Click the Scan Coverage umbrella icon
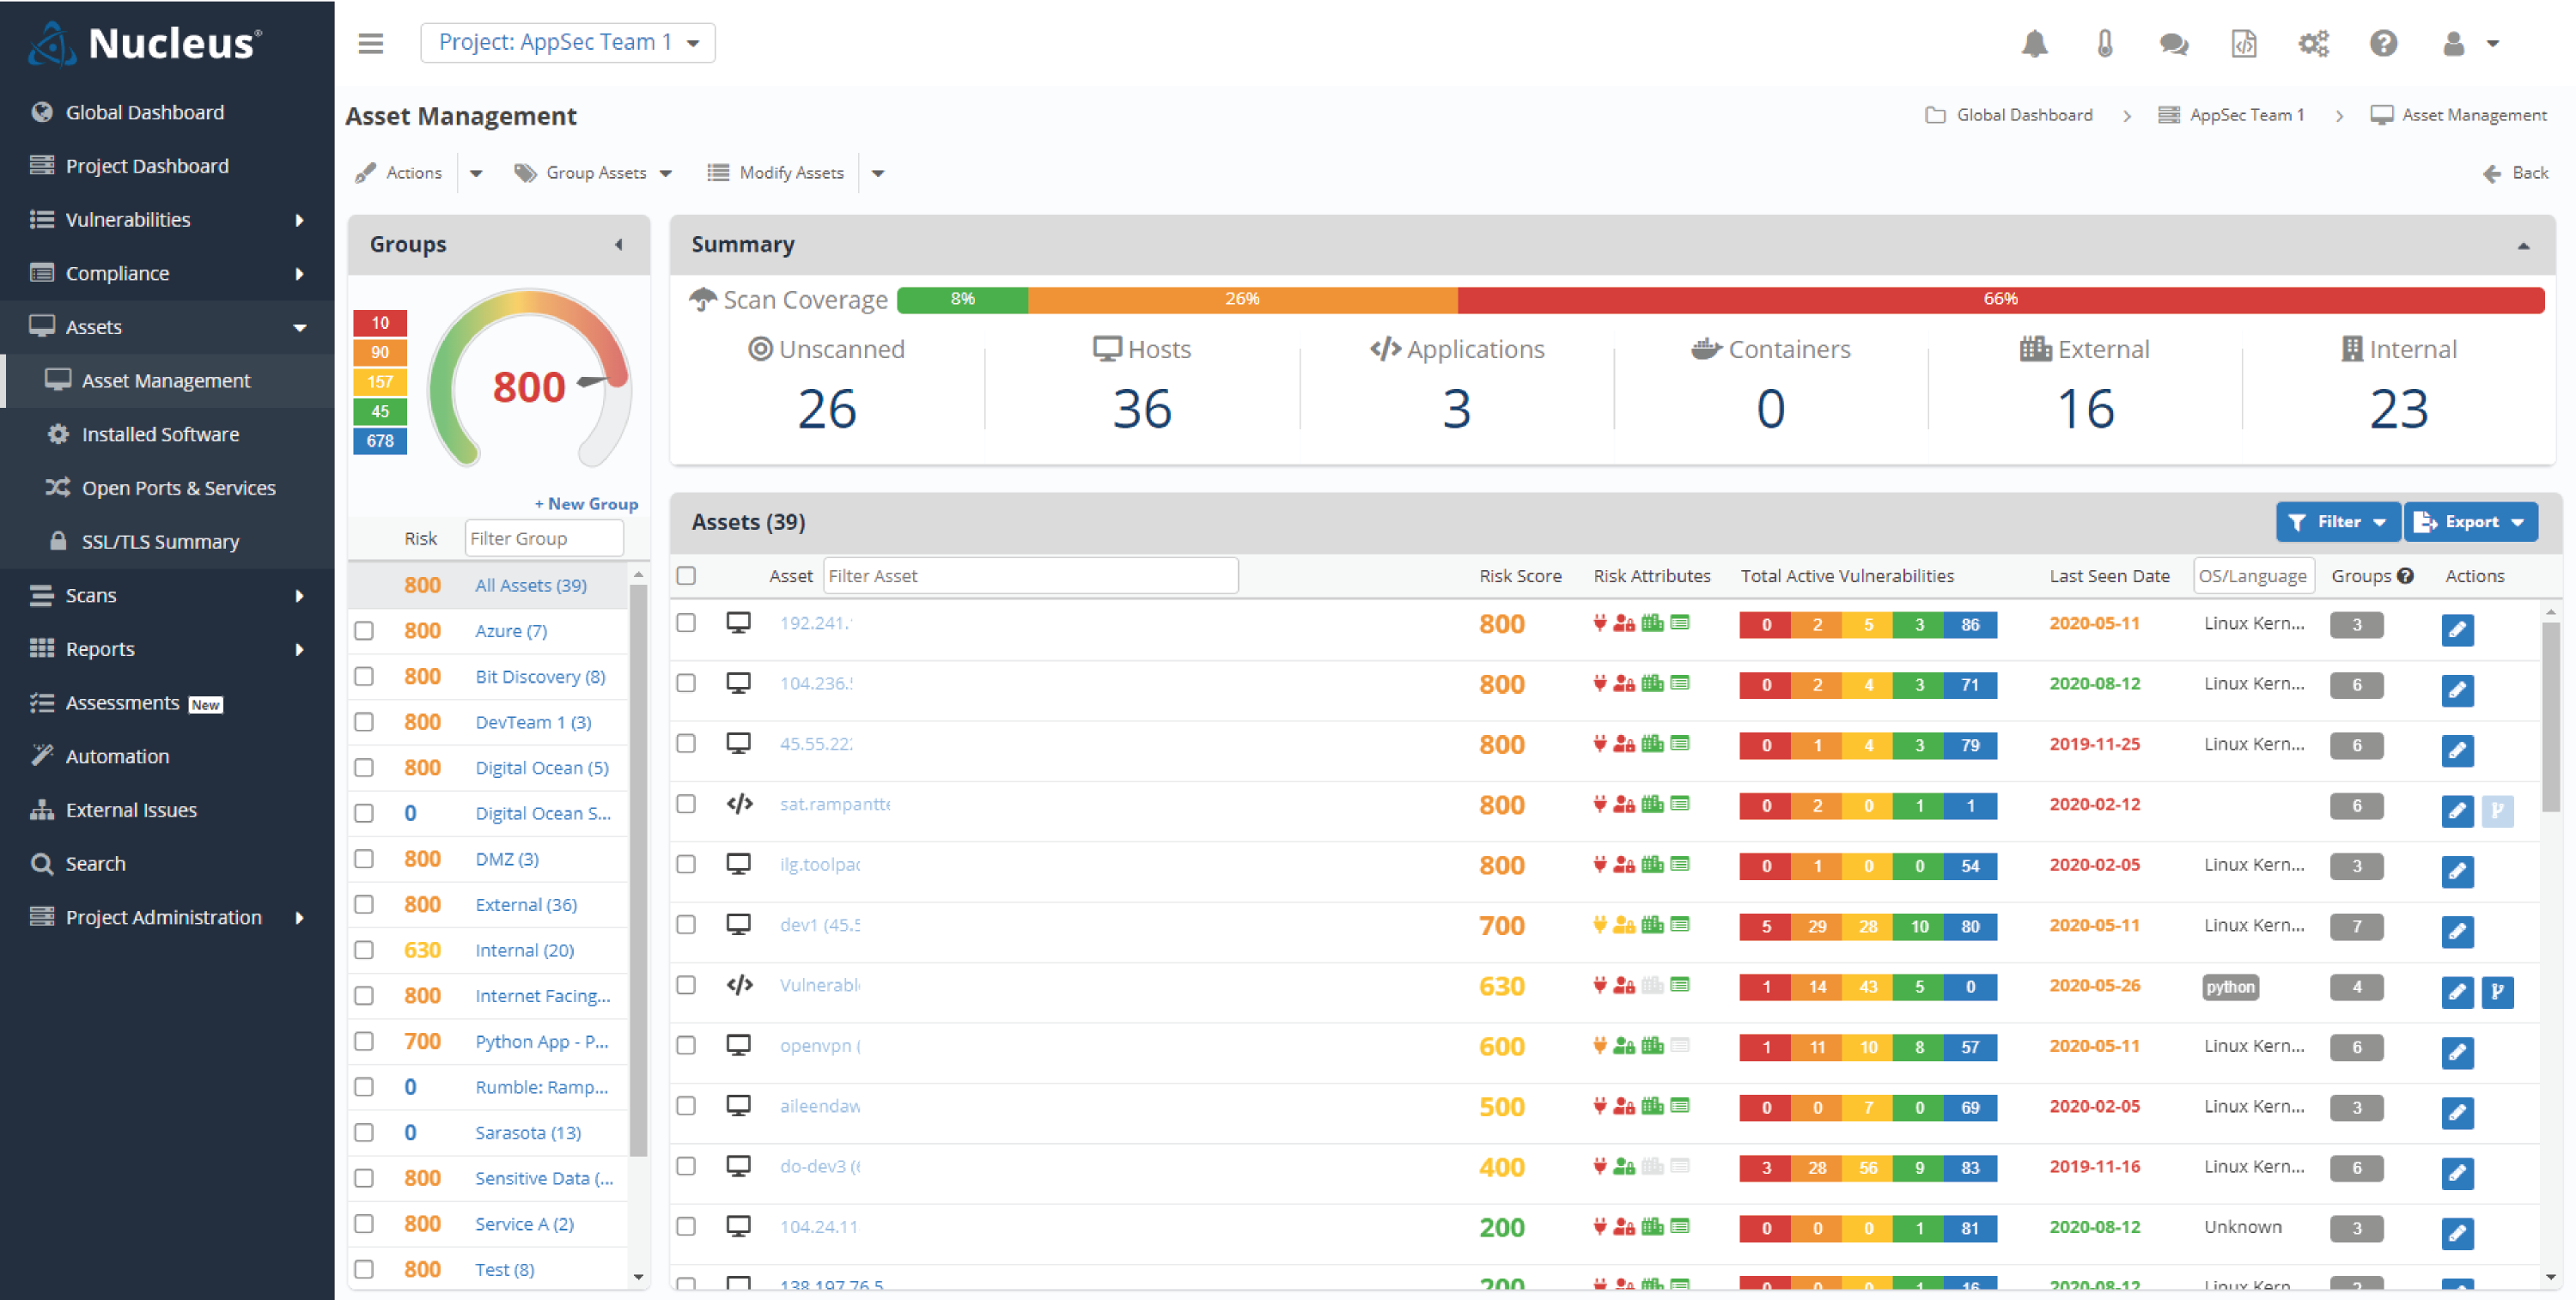The width and height of the screenshot is (2576, 1300). [703, 299]
